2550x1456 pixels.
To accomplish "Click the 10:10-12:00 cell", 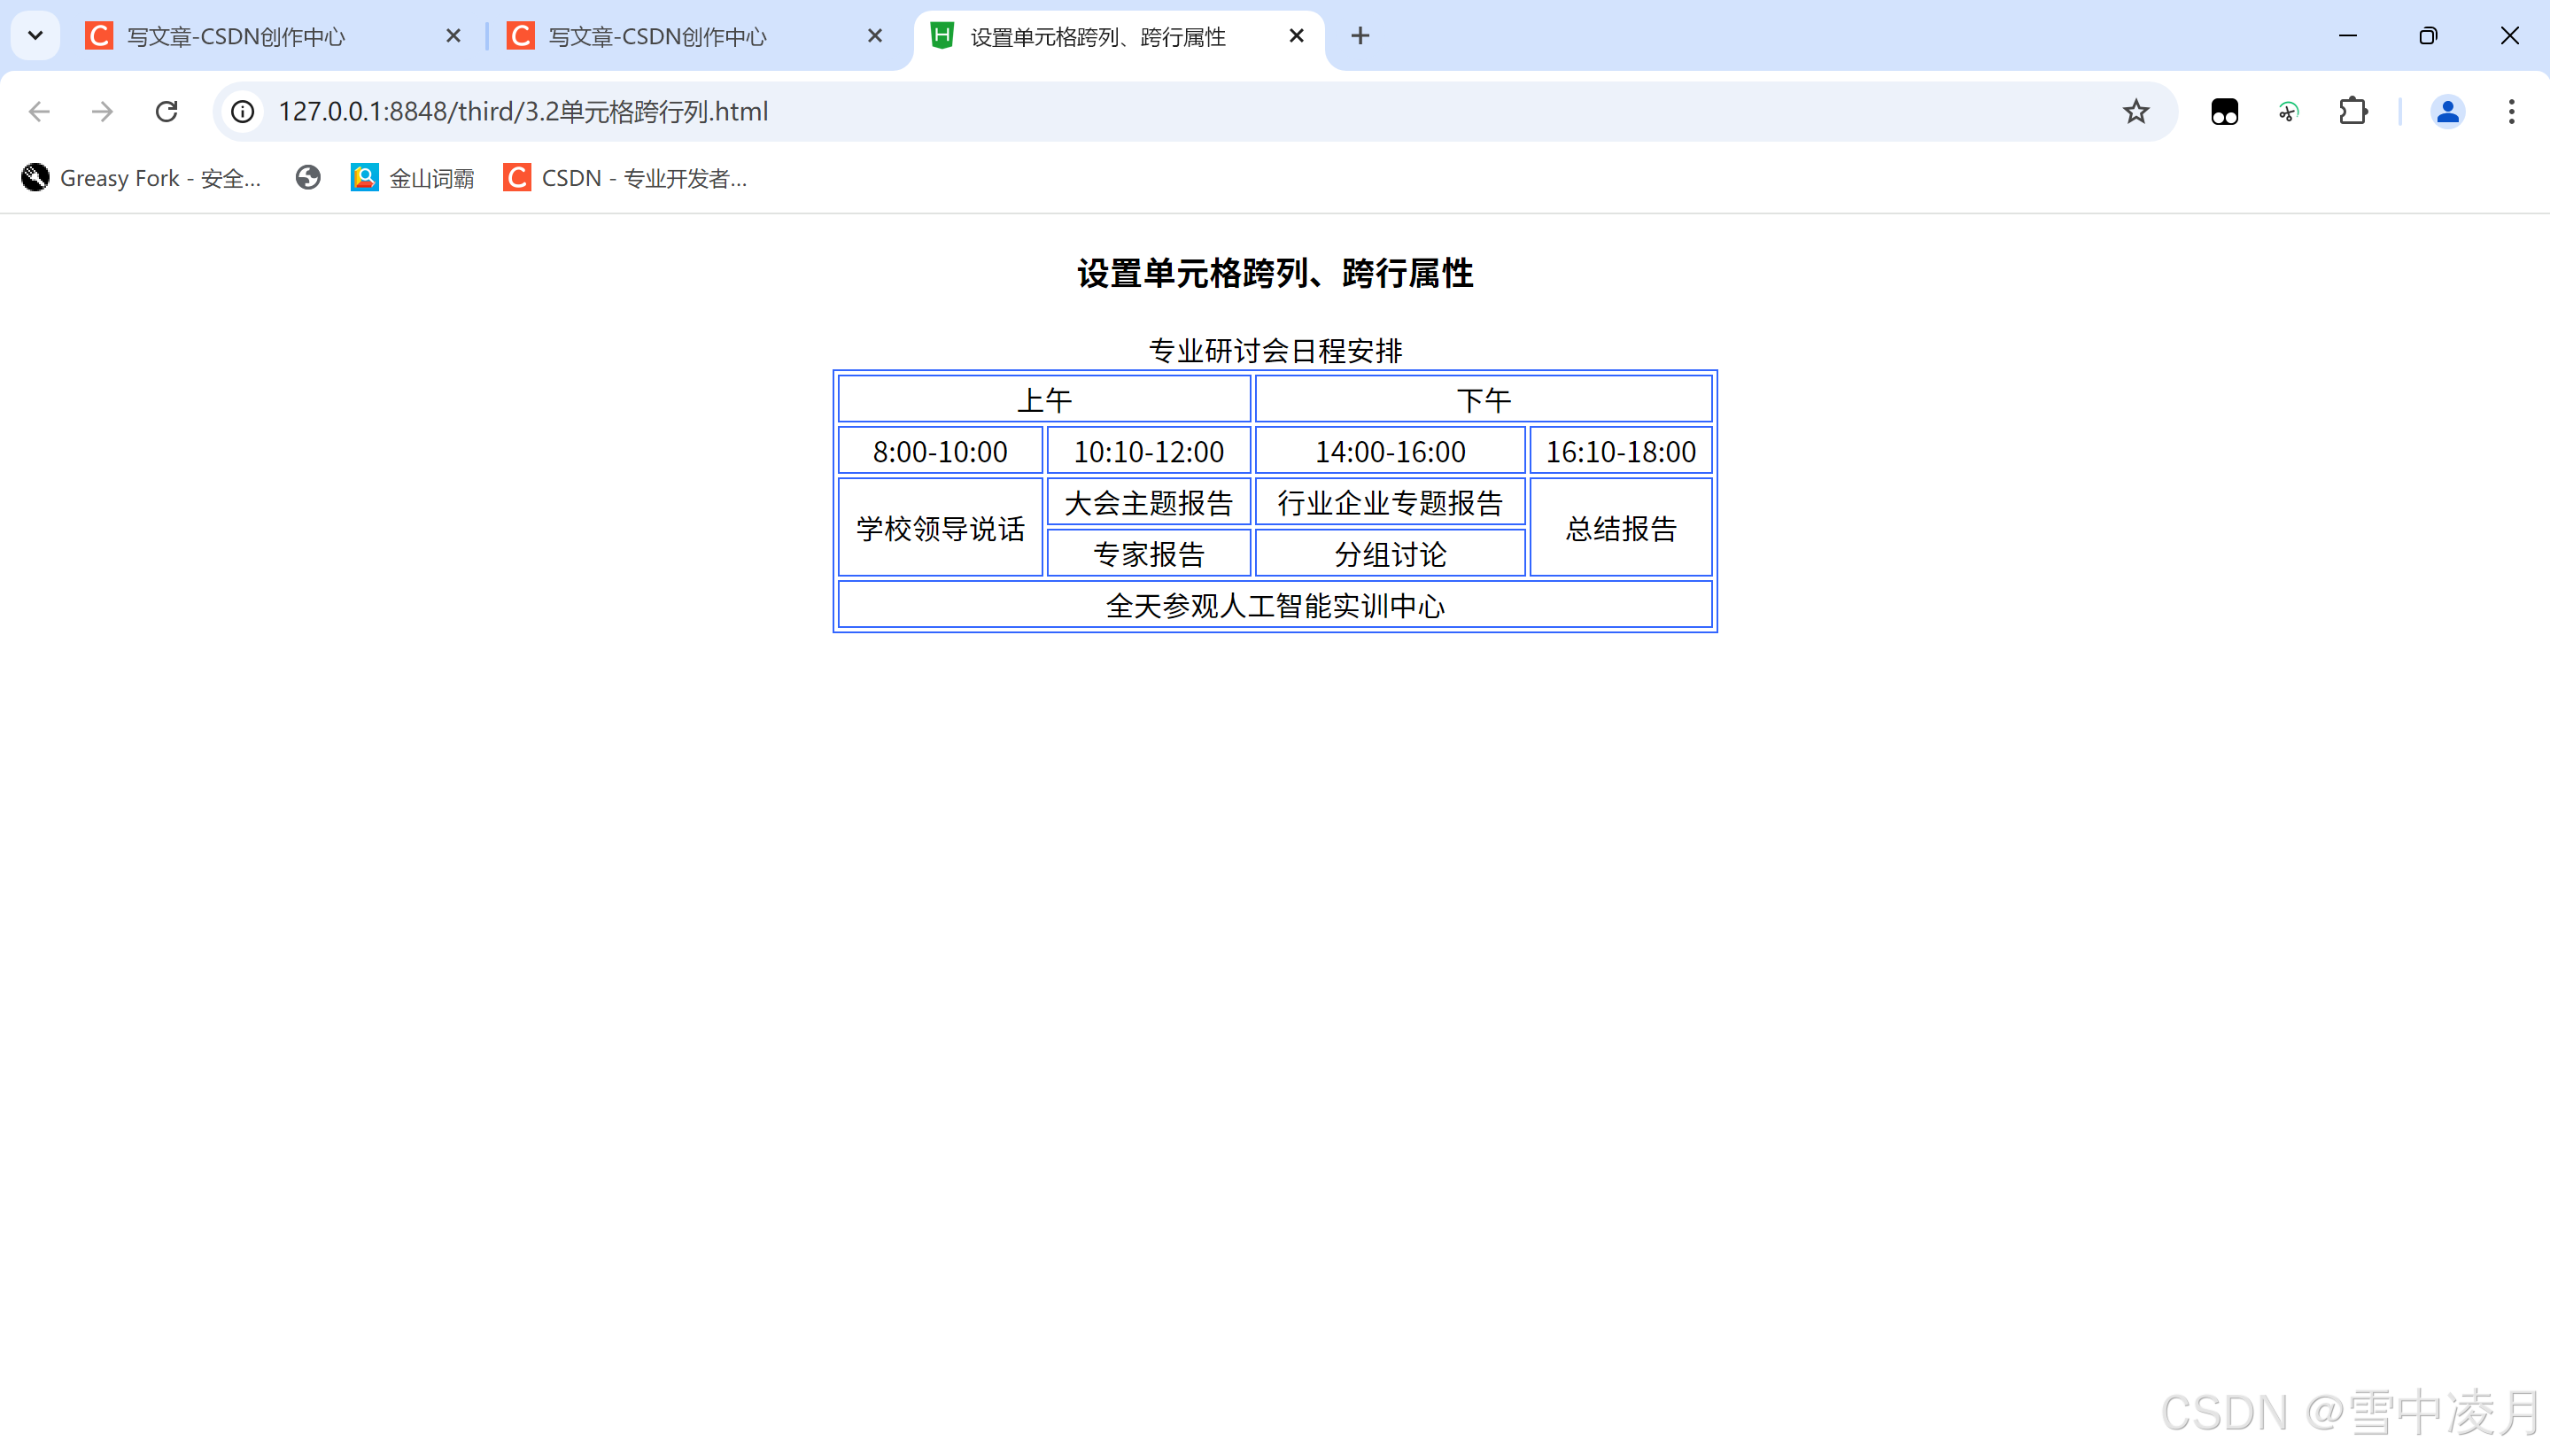I will pos(1148,451).
